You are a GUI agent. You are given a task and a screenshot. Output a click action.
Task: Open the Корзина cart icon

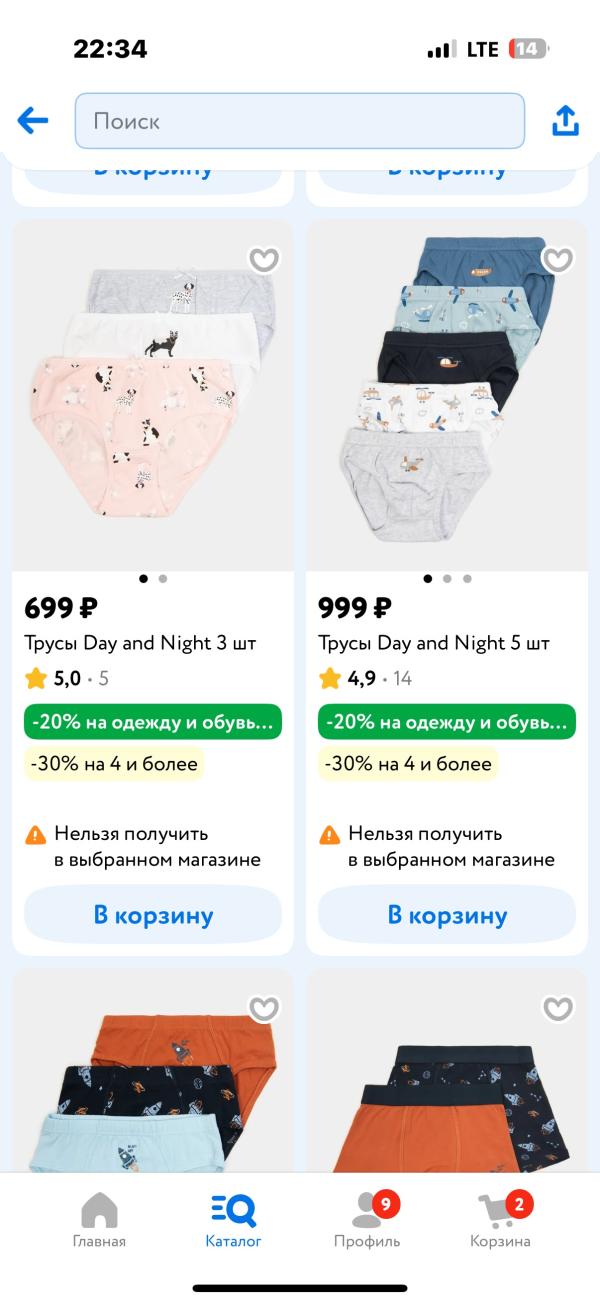(x=500, y=1221)
